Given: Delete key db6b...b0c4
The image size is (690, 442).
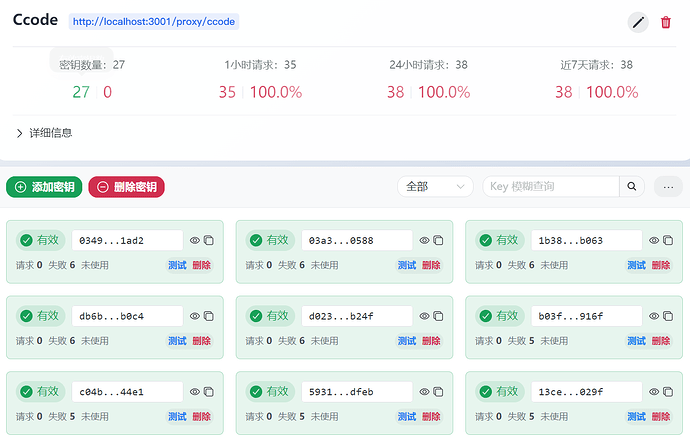Looking at the screenshot, I should click(202, 341).
